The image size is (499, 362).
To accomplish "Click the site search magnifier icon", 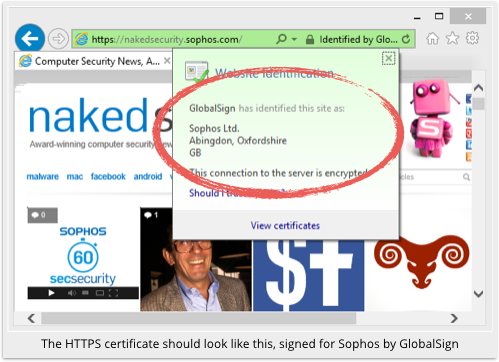I will (466, 177).
